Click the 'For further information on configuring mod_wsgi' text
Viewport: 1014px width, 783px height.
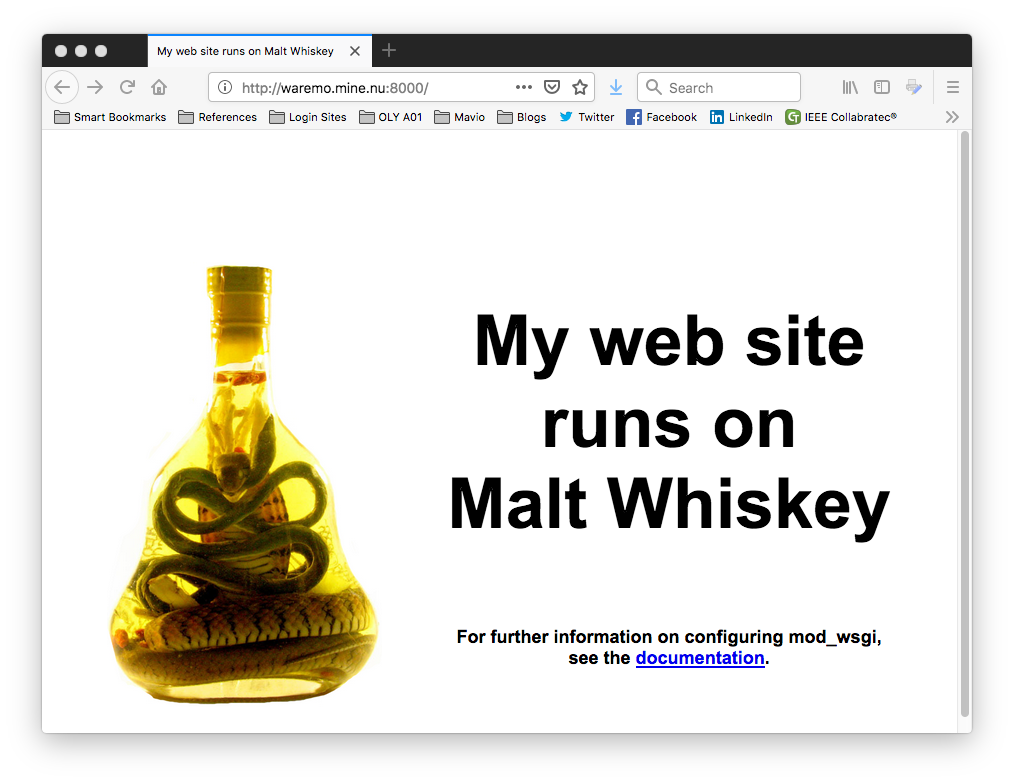pos(669,637)
